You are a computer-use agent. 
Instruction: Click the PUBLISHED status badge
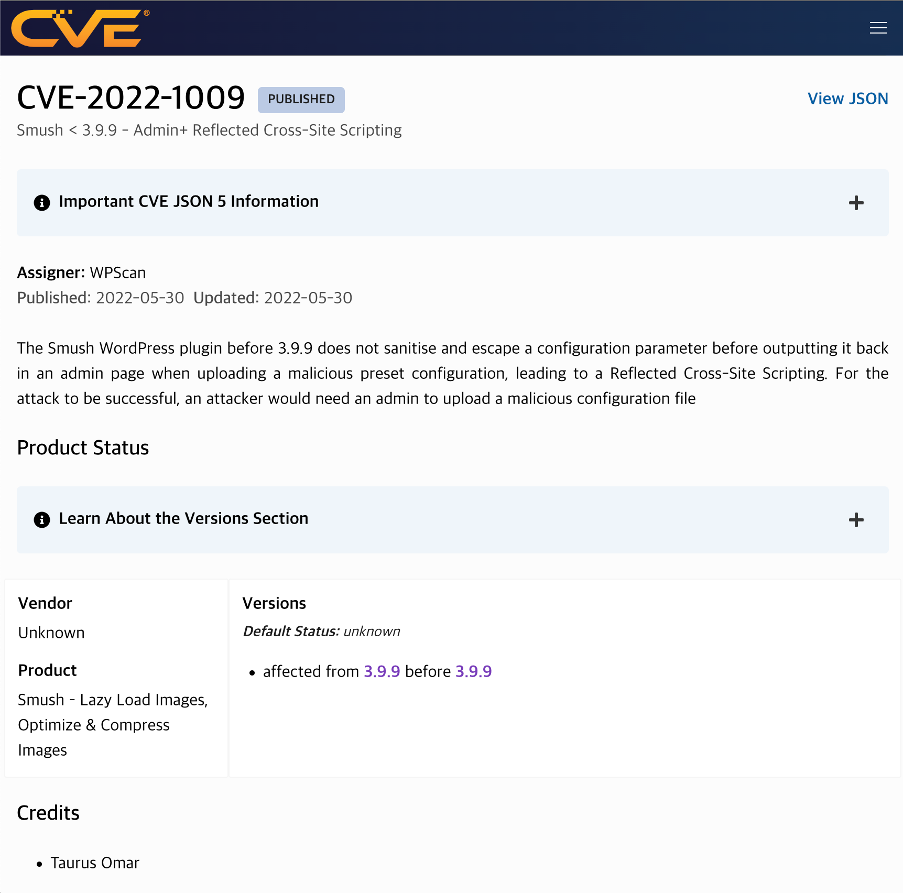[301, 99]
